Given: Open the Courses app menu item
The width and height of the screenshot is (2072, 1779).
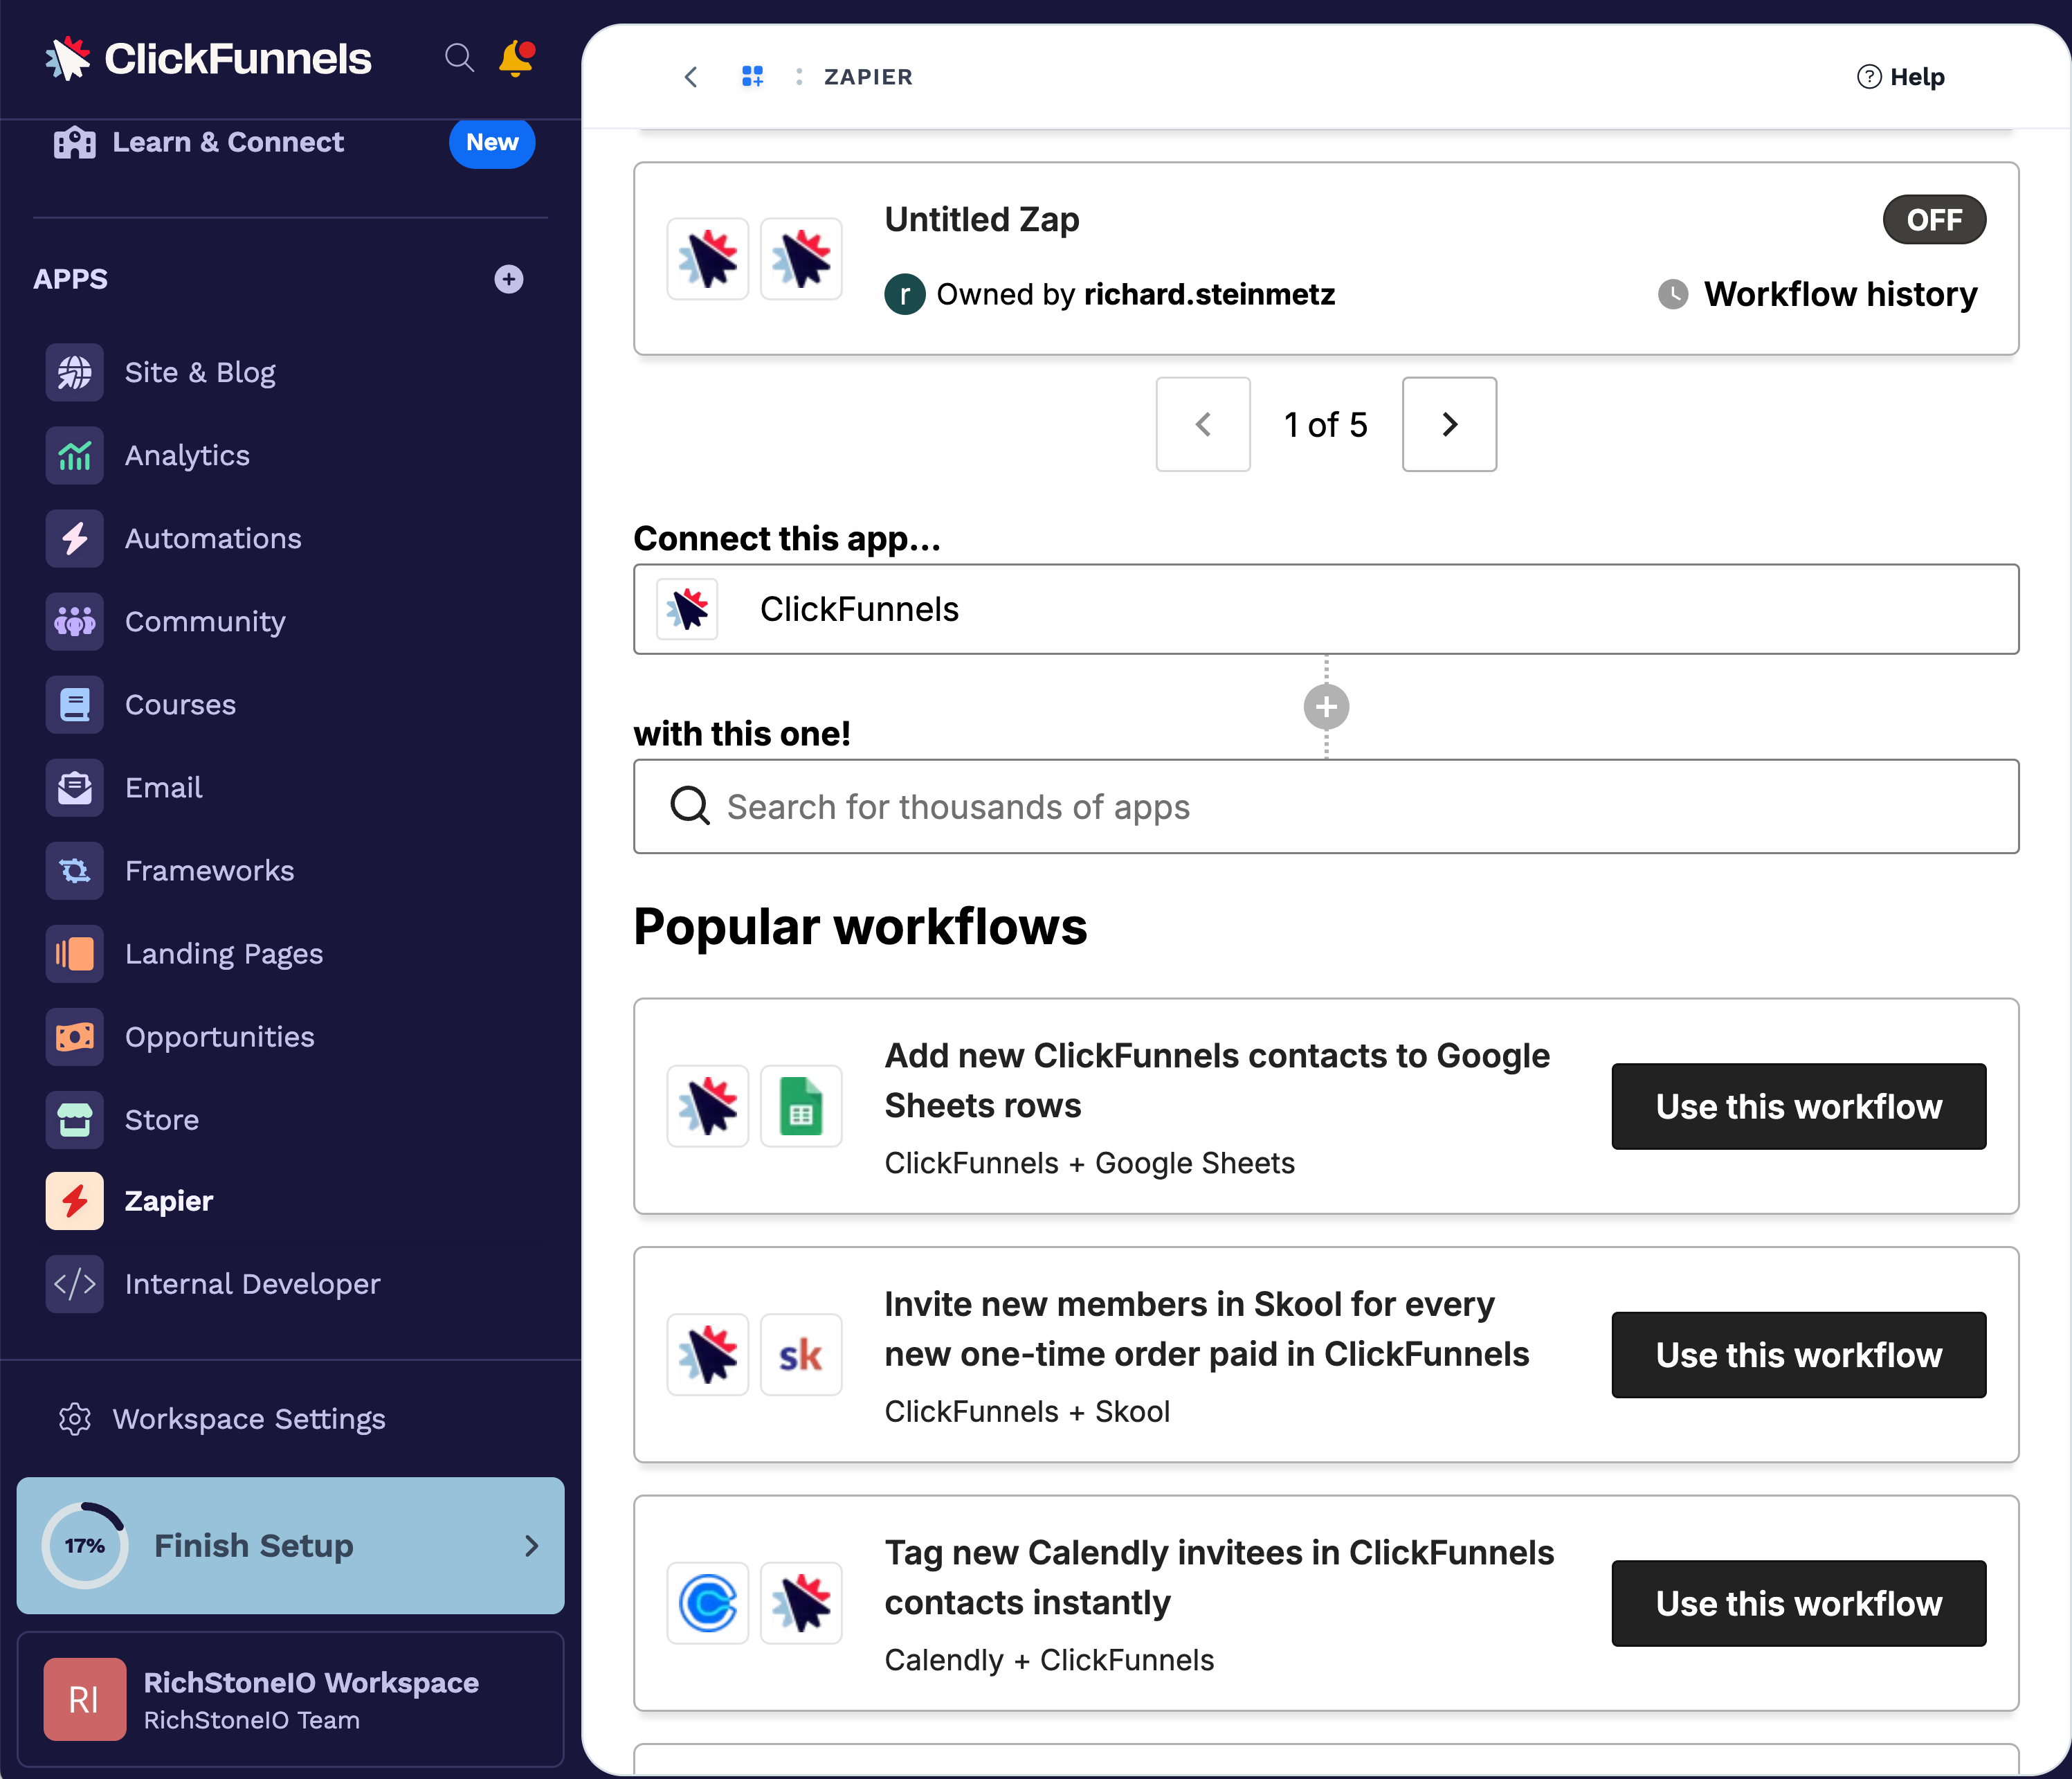Looking at the screenshot, I should (180, 705).
